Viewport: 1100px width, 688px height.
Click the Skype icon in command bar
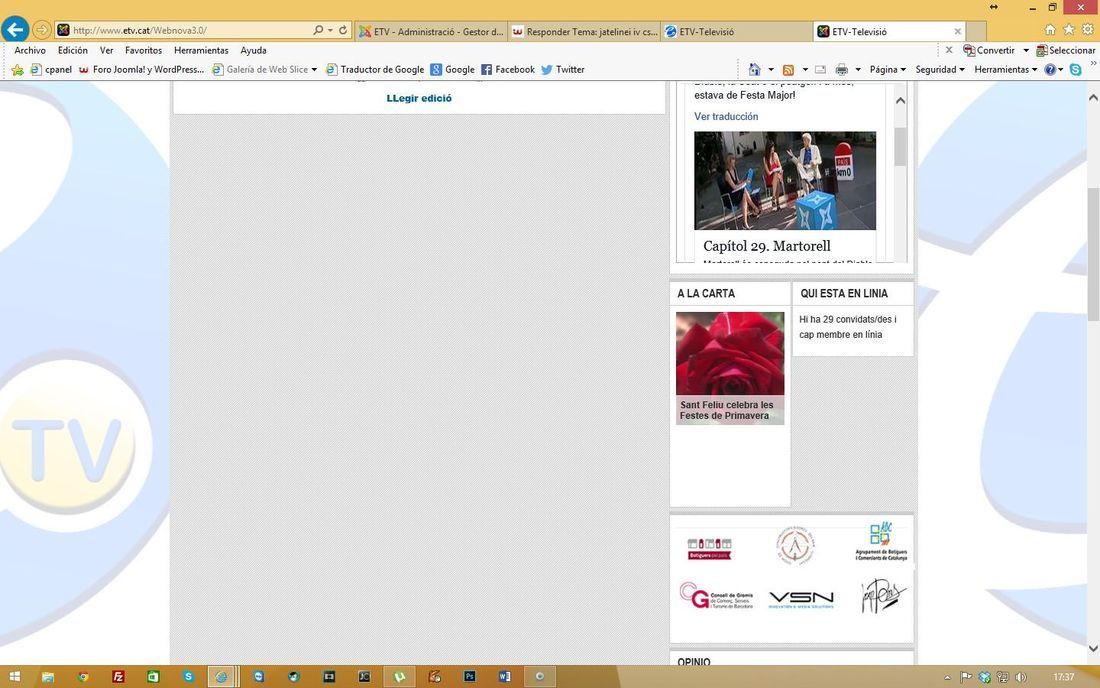click(x=1075, y=69)
